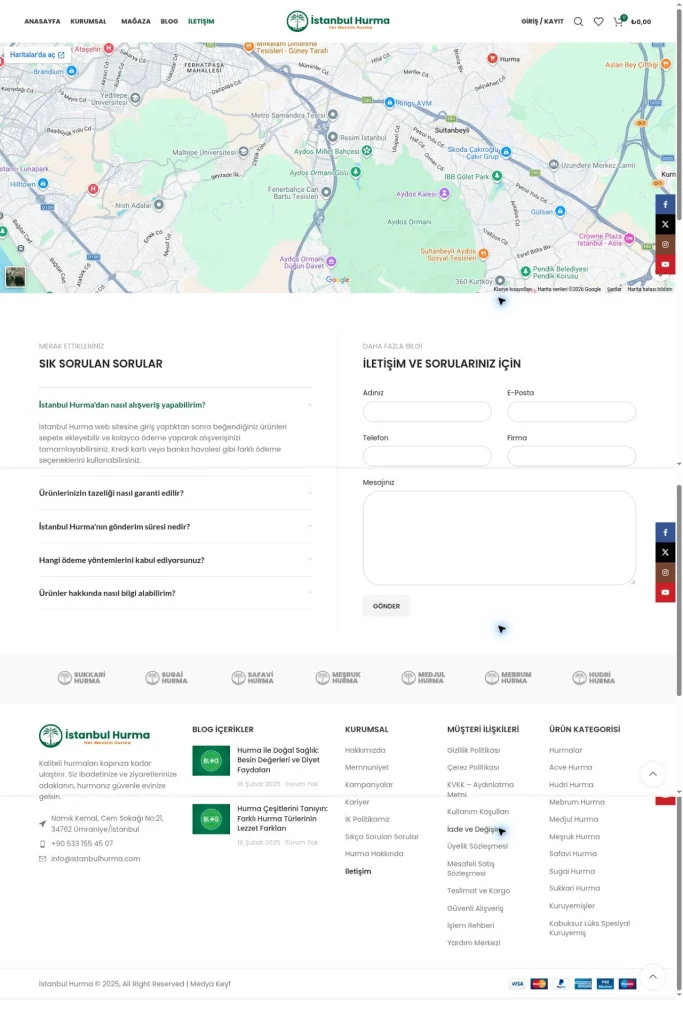Focus the Firma input field

point(571,456)
